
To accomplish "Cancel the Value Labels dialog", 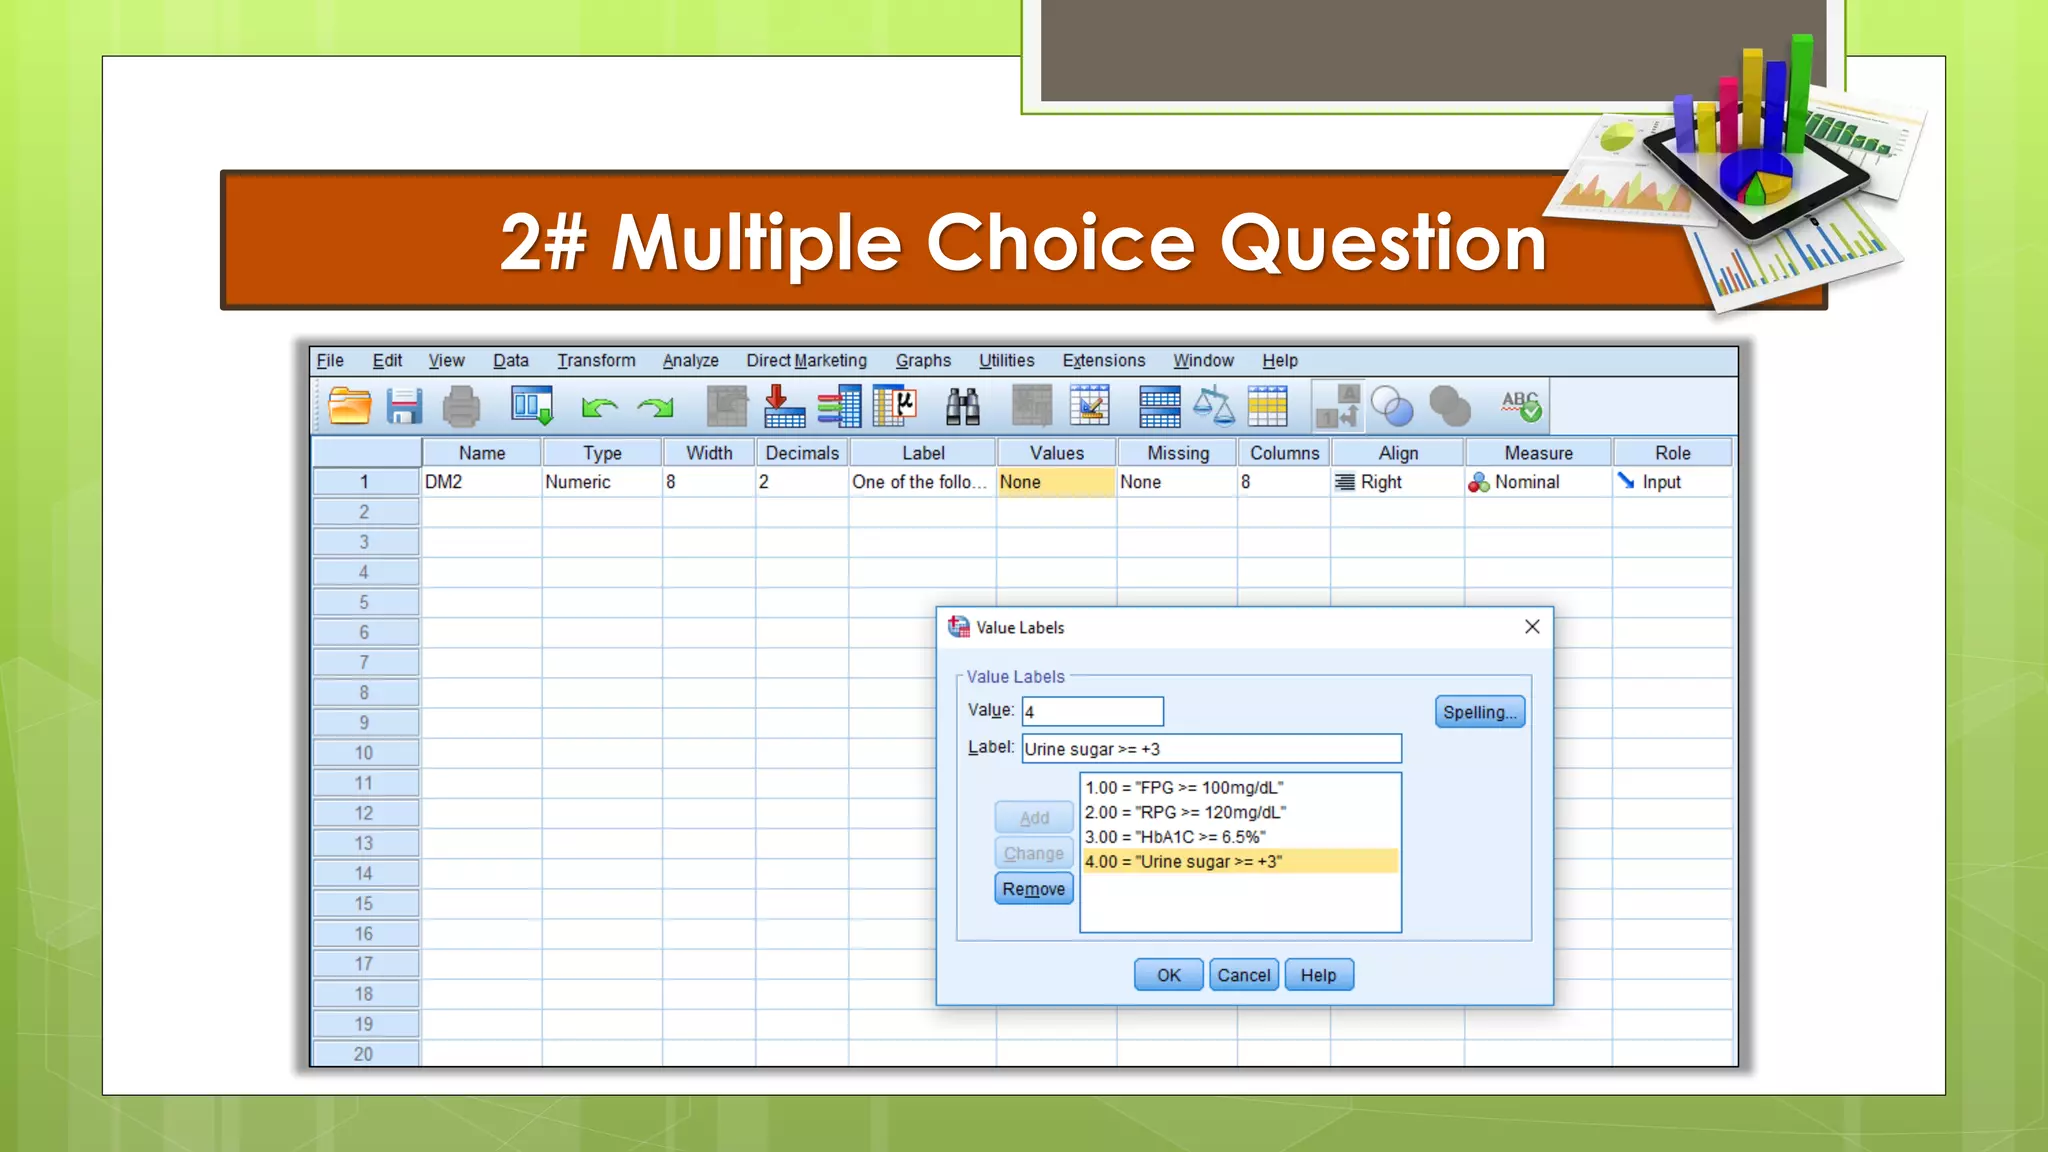I will [1244, 975].
